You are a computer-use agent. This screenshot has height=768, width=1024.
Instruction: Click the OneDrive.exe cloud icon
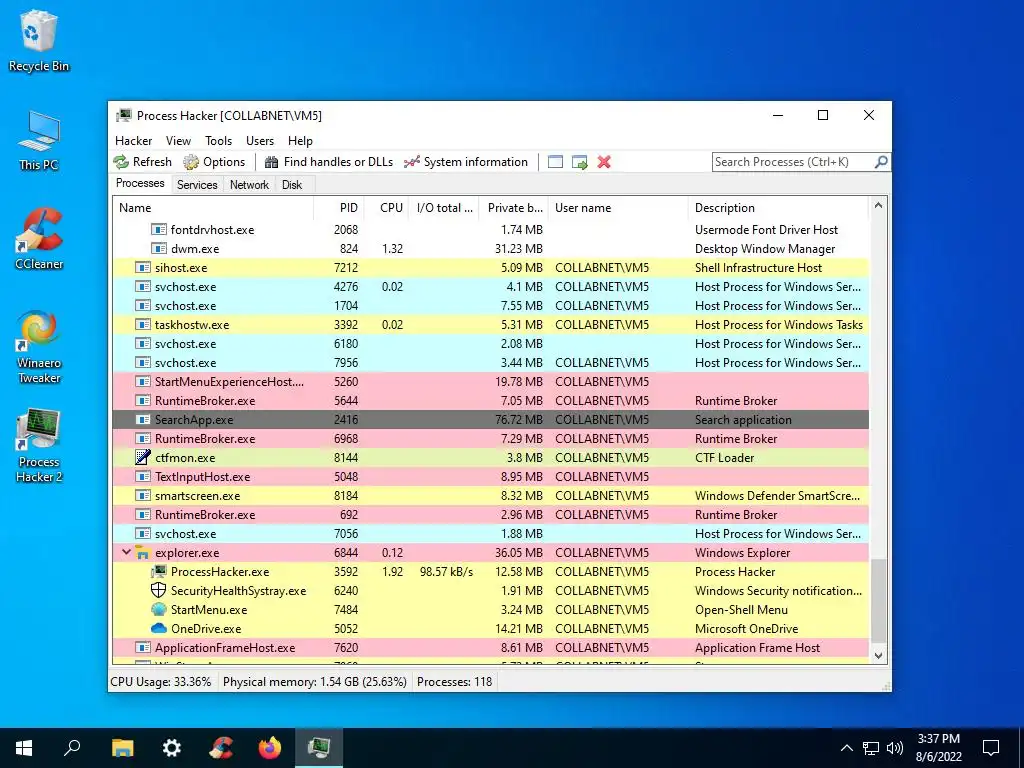pos(159,628)
